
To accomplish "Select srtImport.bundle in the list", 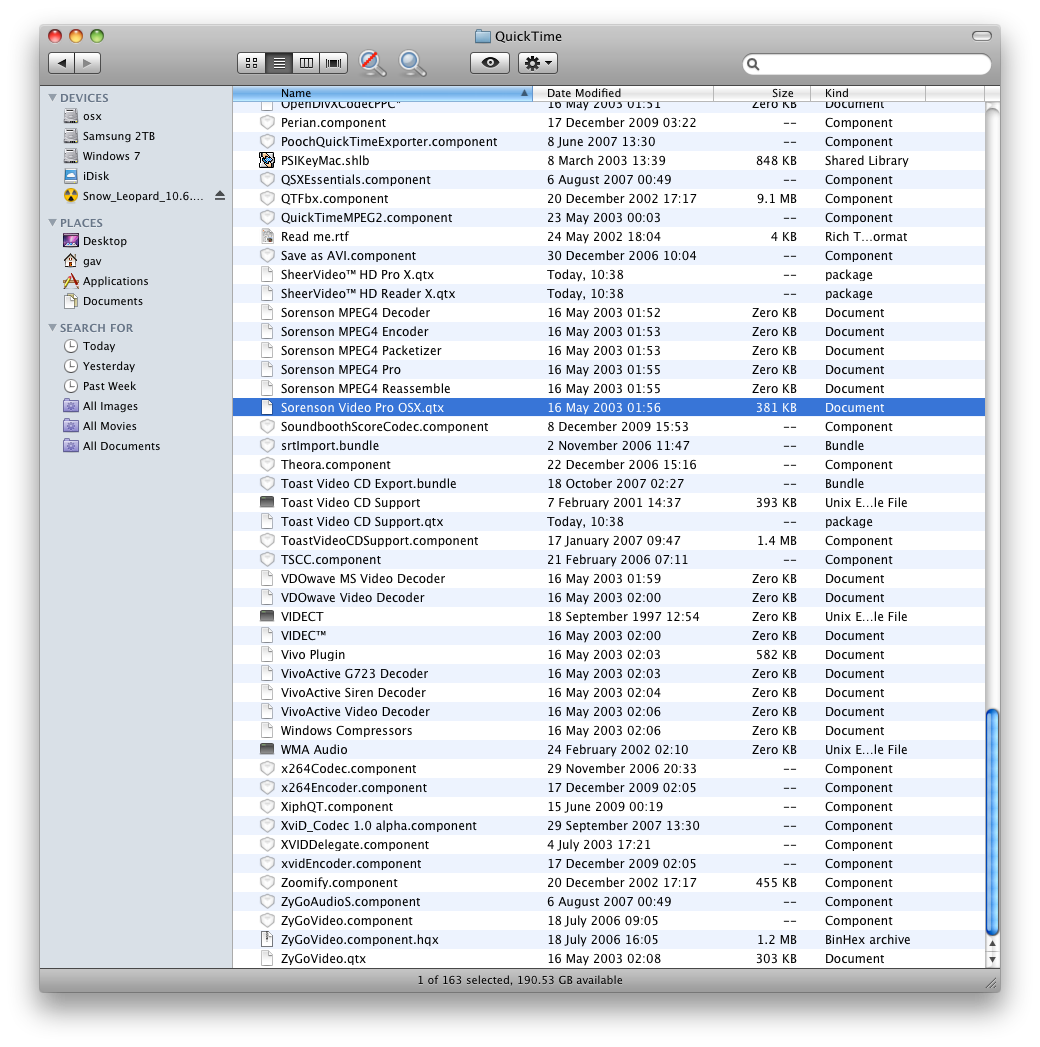I will tap(609, 445).
